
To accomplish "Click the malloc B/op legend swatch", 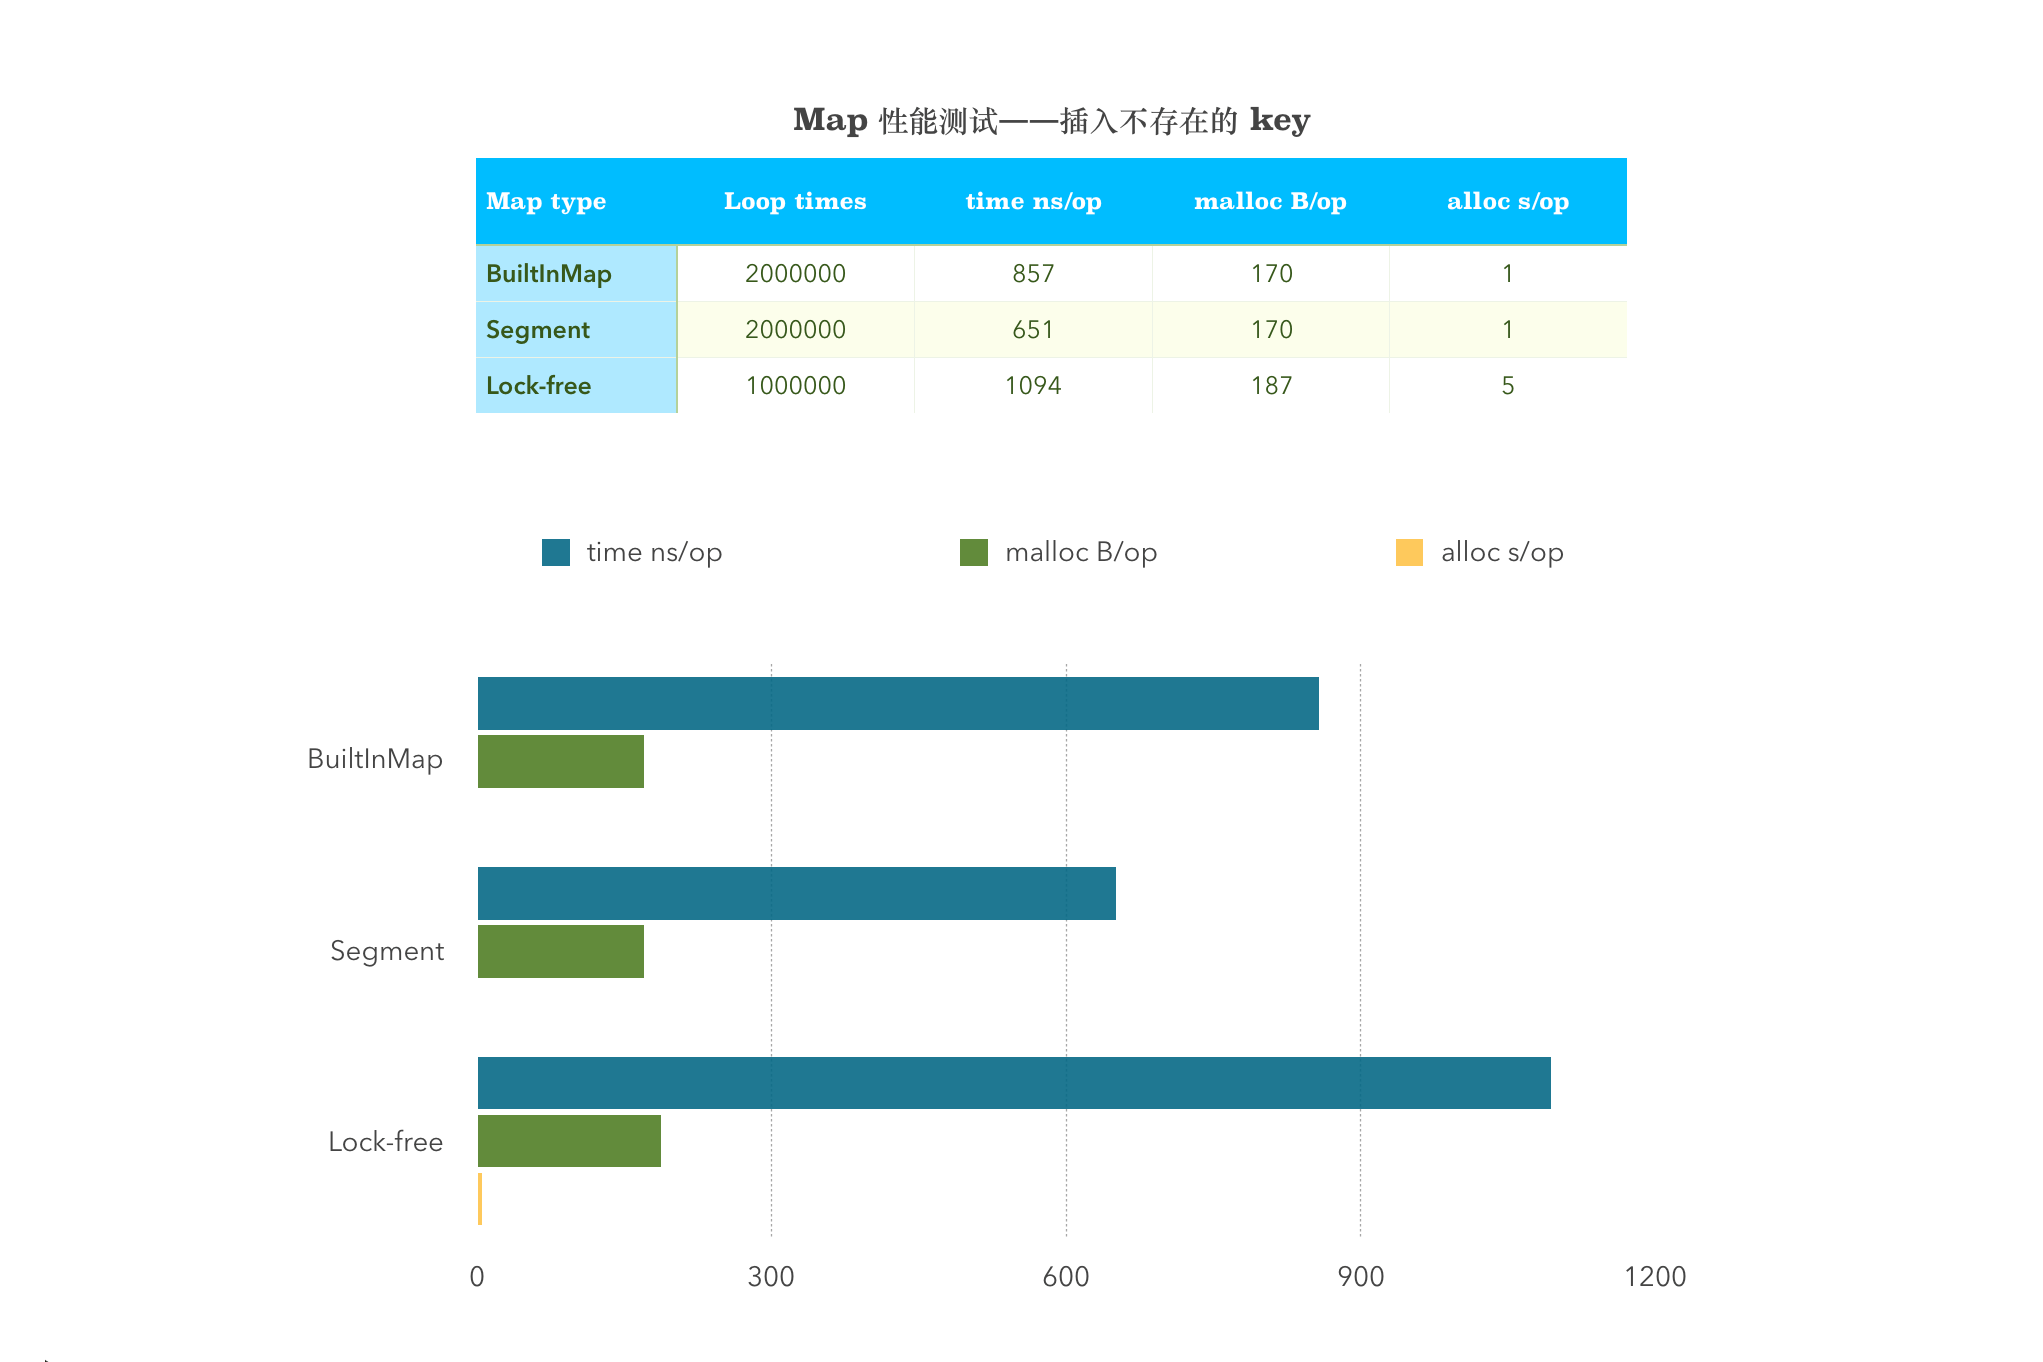I will click(973, 552).
